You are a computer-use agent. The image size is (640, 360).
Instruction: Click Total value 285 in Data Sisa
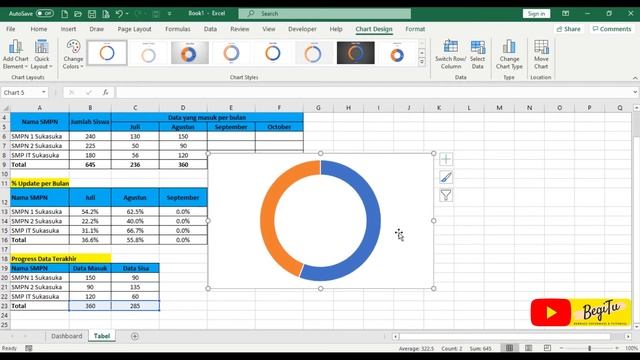point(135,306)
